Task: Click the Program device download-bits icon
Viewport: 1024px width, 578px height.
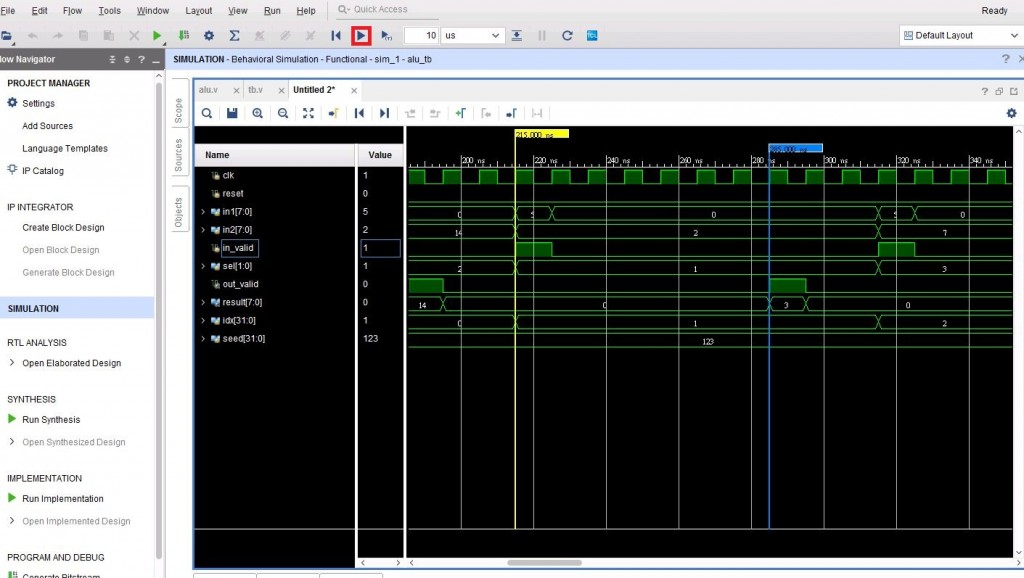Action: point(184,35)
